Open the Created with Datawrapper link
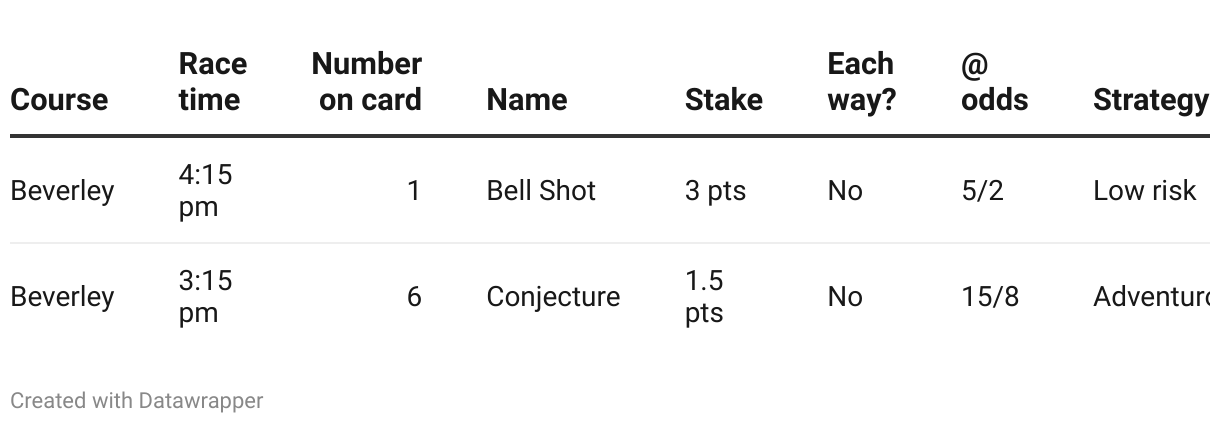This screenshot has height=424, width=1220. click(x=136, y=400)
